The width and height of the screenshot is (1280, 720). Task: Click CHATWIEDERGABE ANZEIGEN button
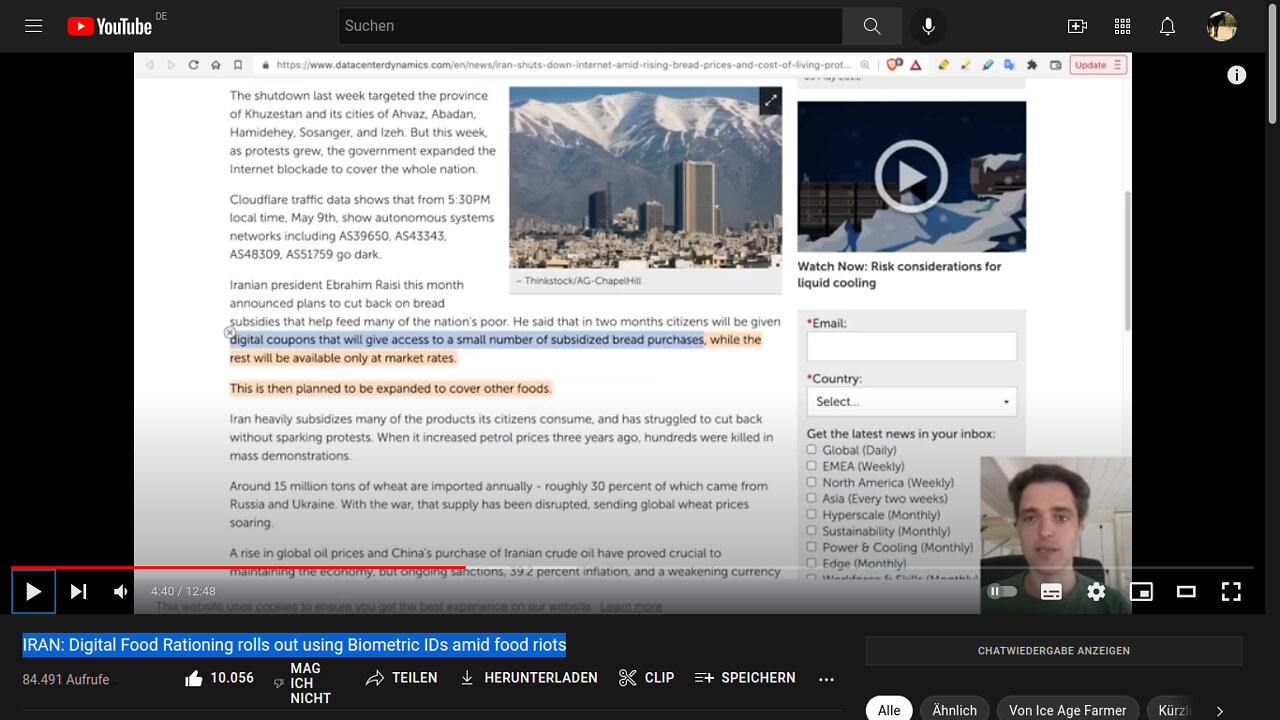coord(1054,651)
